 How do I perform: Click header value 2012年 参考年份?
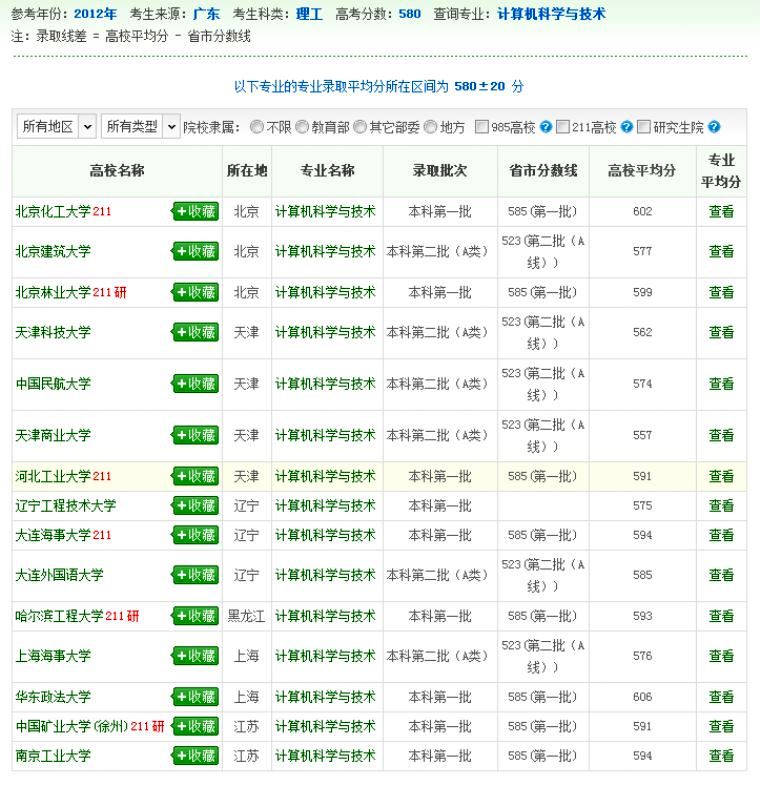(95, 14)
